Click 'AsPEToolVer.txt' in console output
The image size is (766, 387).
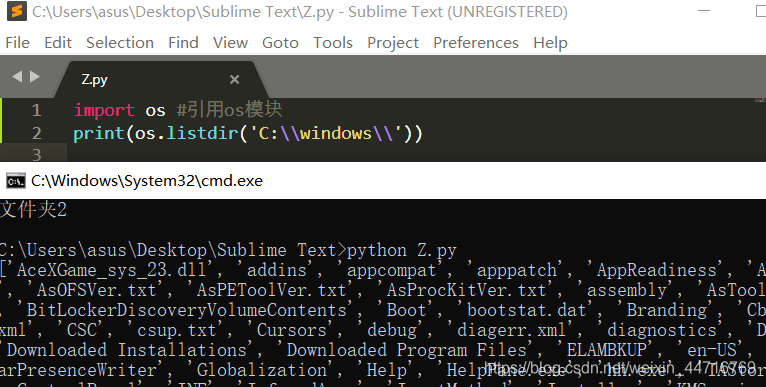point(272,290)
